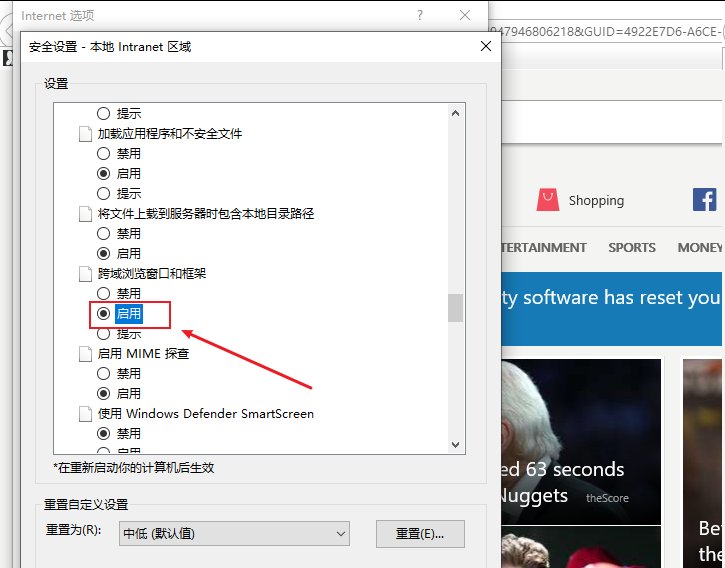Select 启用 under 跨域浏览窗口和框架
Viewport: 725px width, 568px height.
(104, 314)
